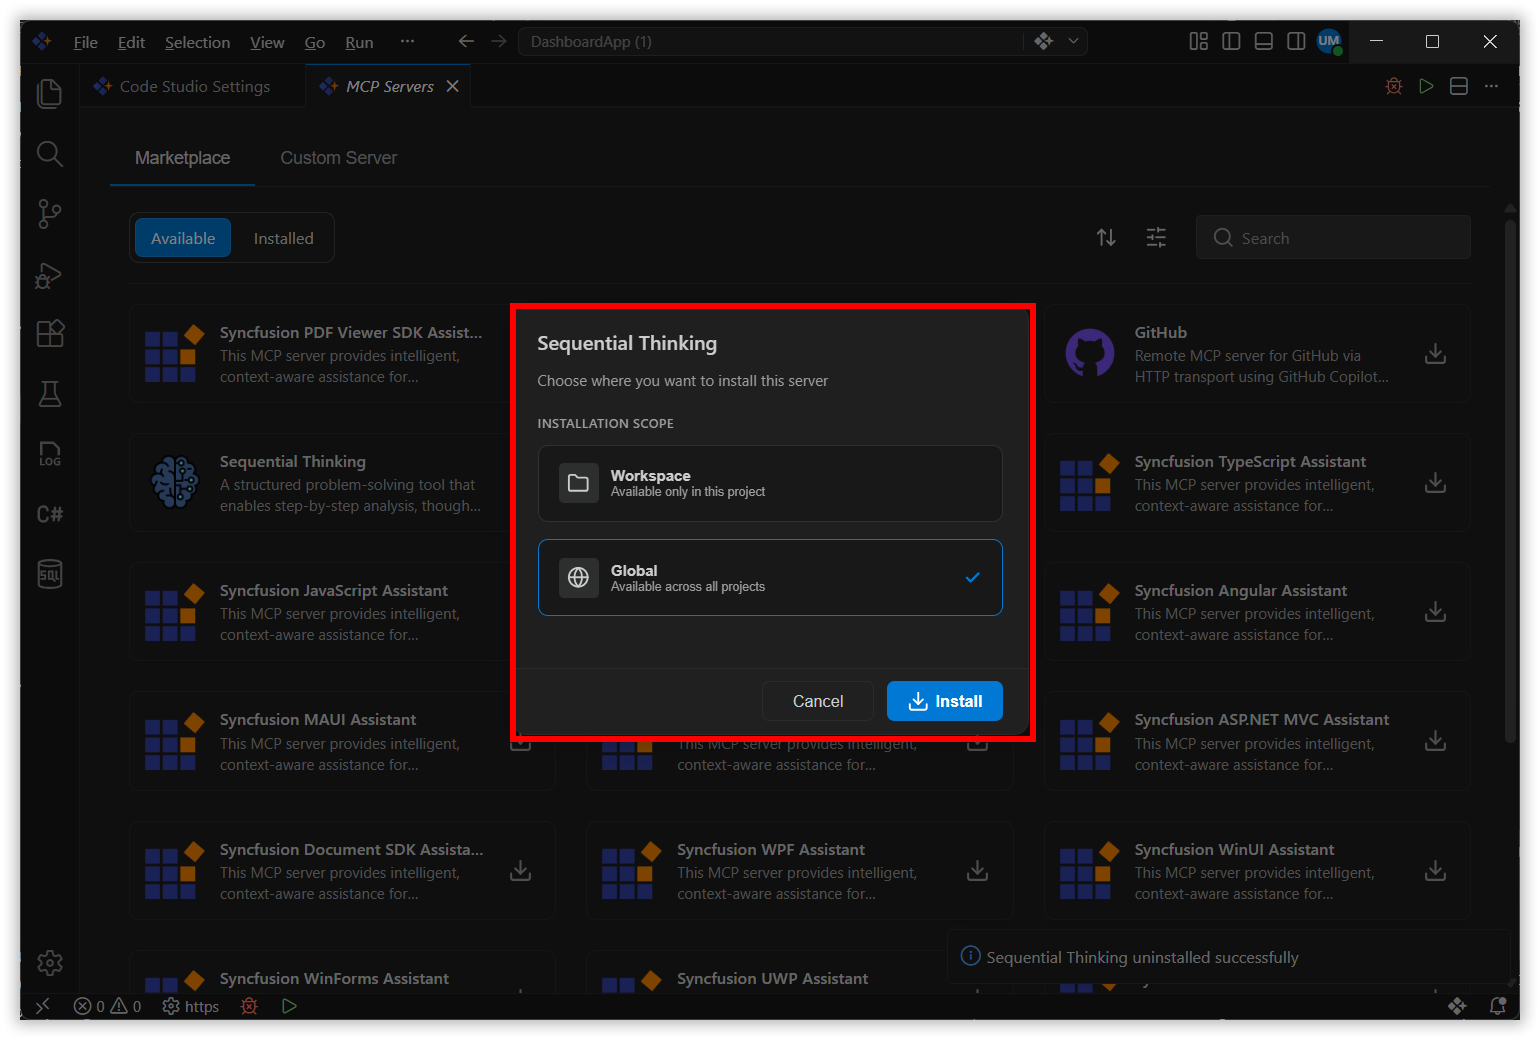
Task: Open the SQL database view
Action: click(x=49, y=574)
